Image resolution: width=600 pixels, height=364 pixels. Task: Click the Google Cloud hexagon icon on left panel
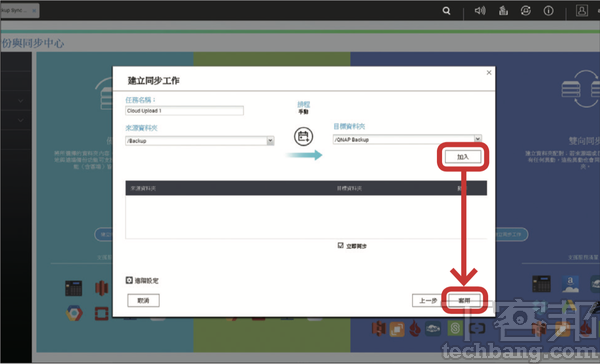coord(74,313)
